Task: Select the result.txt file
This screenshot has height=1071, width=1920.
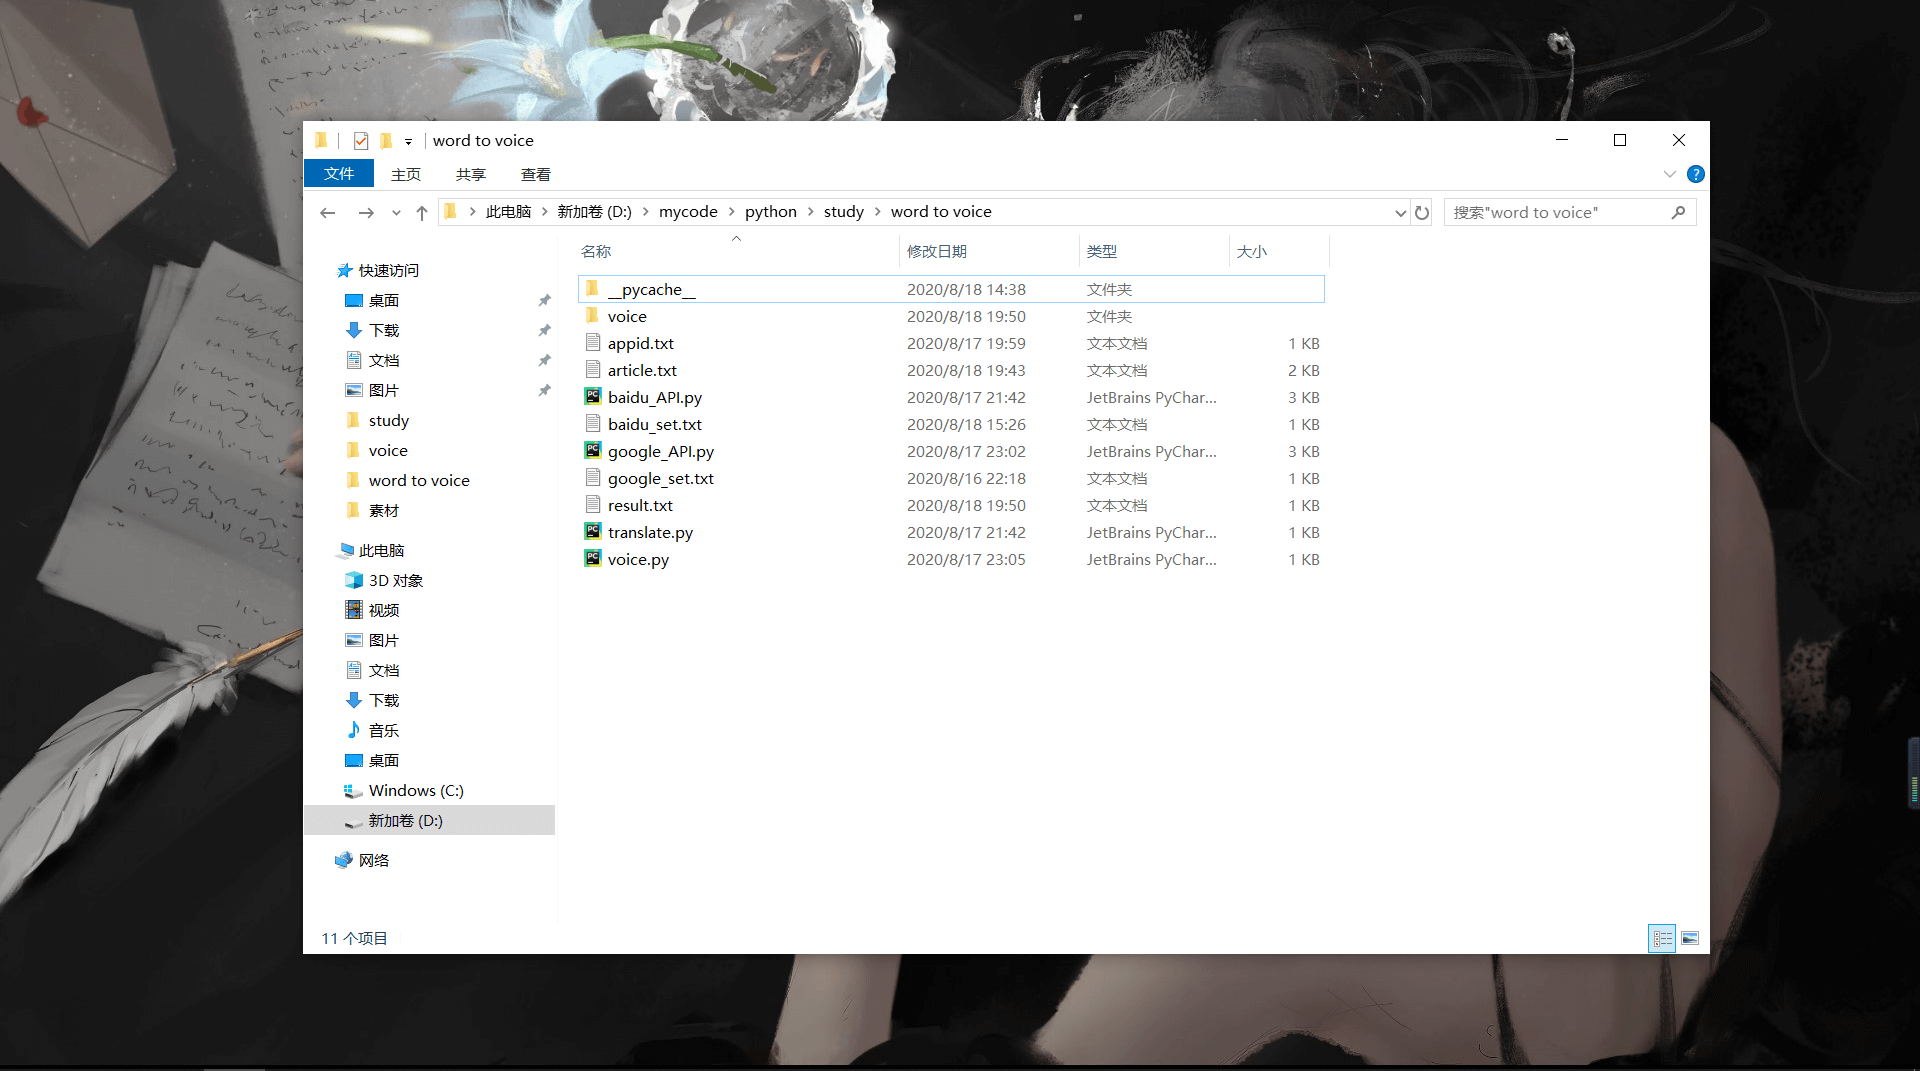Action: 951,505
